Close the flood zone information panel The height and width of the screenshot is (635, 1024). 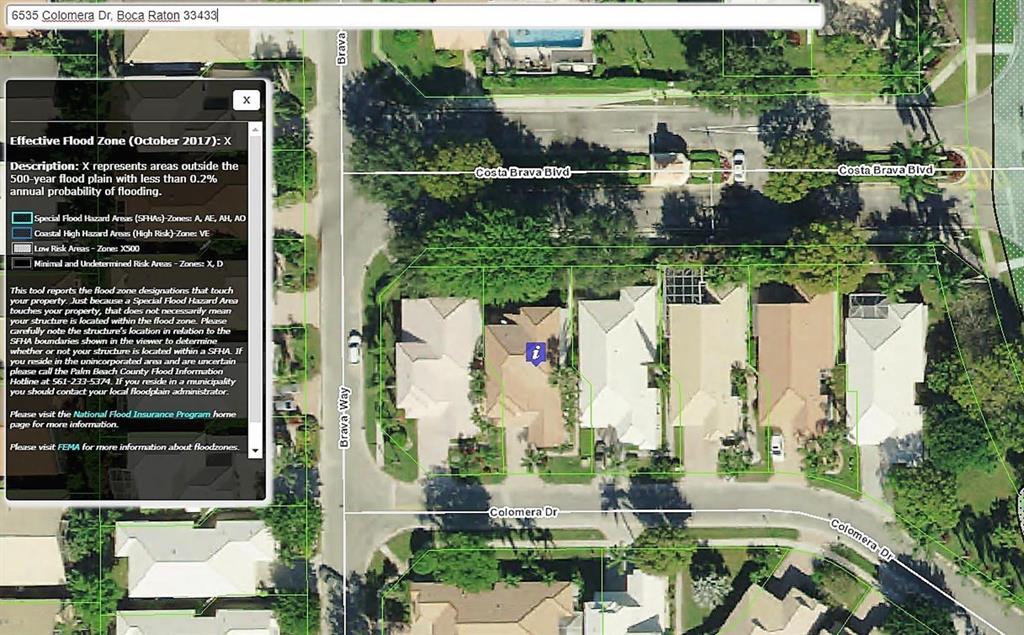pyautogui.click(x=246, y=99)
